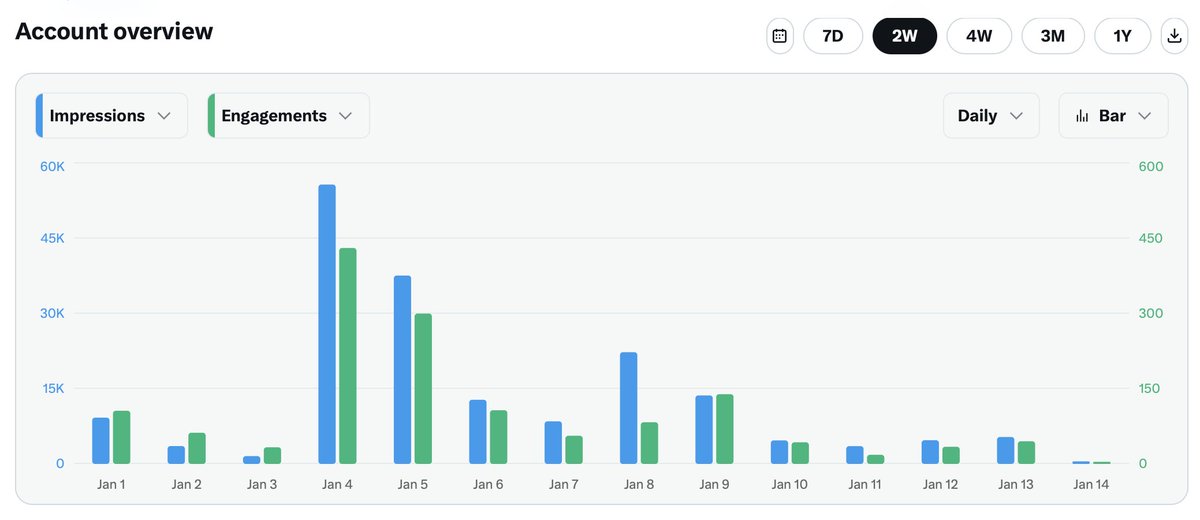Screen dimensions: 1200x520
Task: Click the Jan 6 green engagements bar
Action: tap(499, 437)
